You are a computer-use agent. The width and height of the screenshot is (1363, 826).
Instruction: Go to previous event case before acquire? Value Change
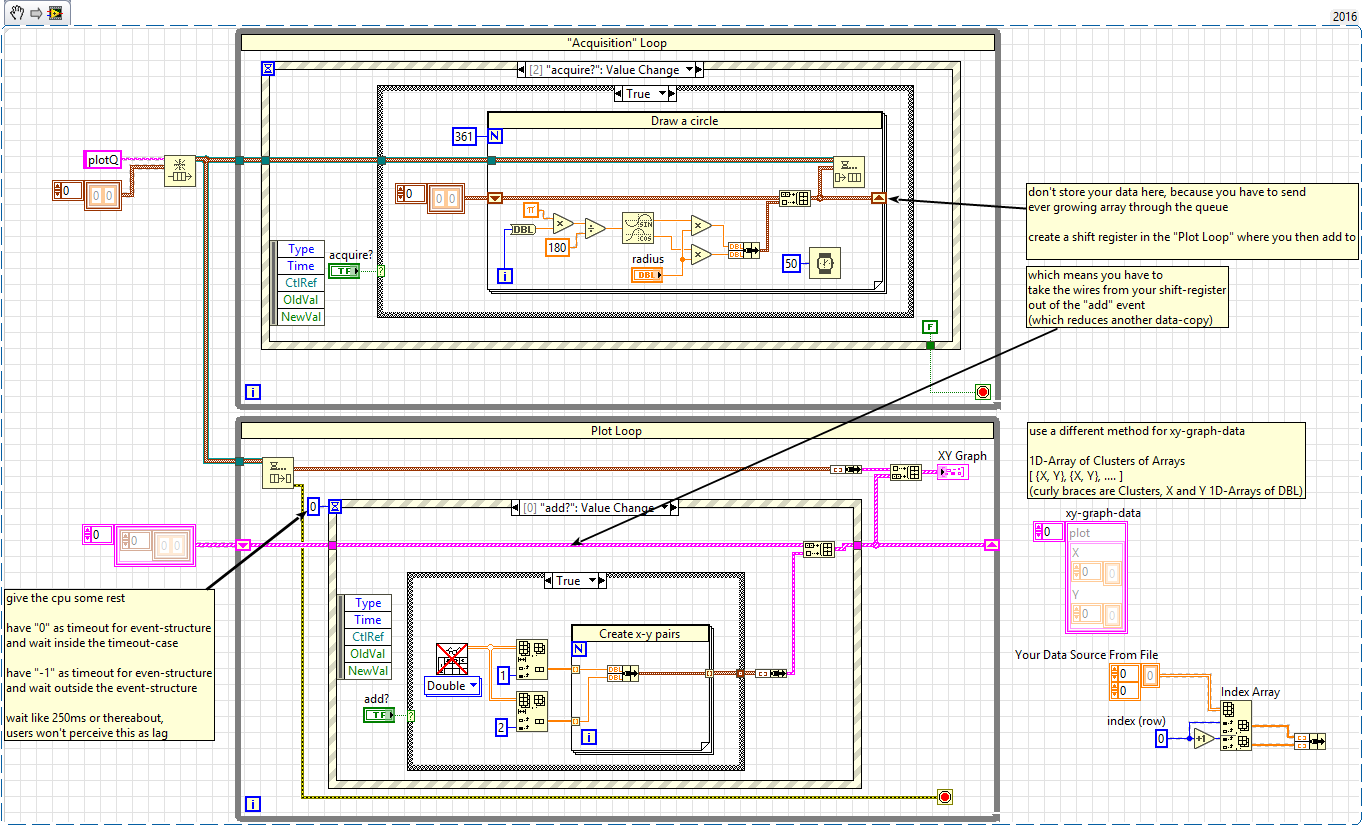[522, 70]
